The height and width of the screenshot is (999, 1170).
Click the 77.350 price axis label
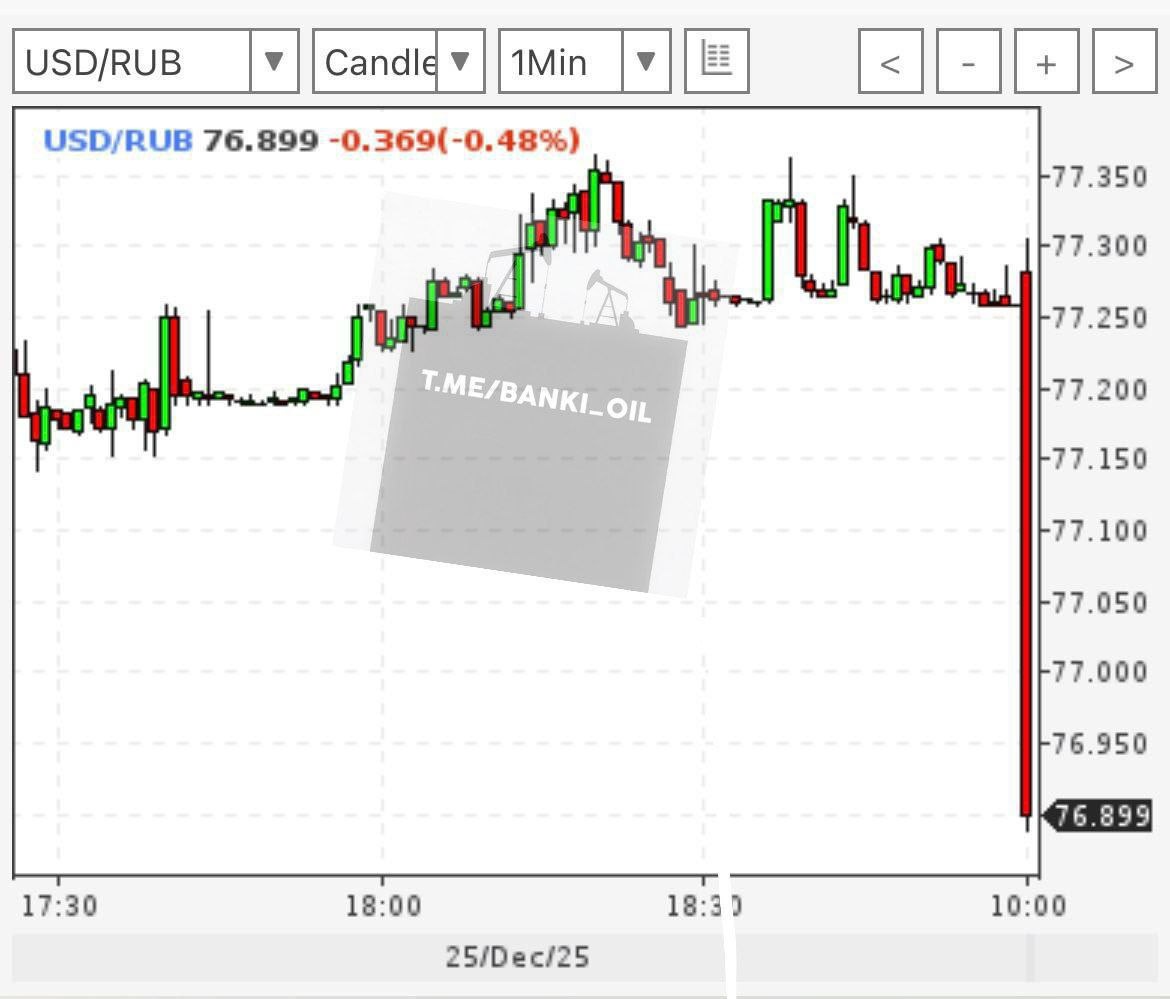coord(1098,178)
